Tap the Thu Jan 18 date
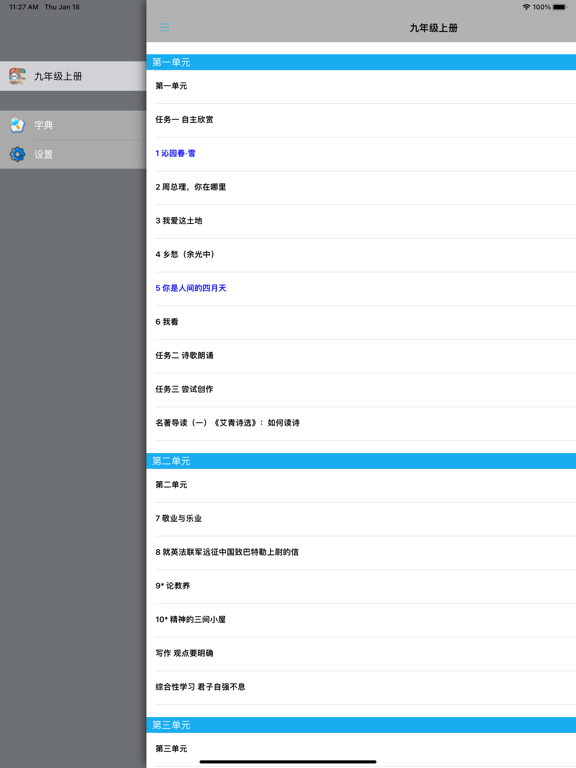The image size is (576, 768). (62, 7)
